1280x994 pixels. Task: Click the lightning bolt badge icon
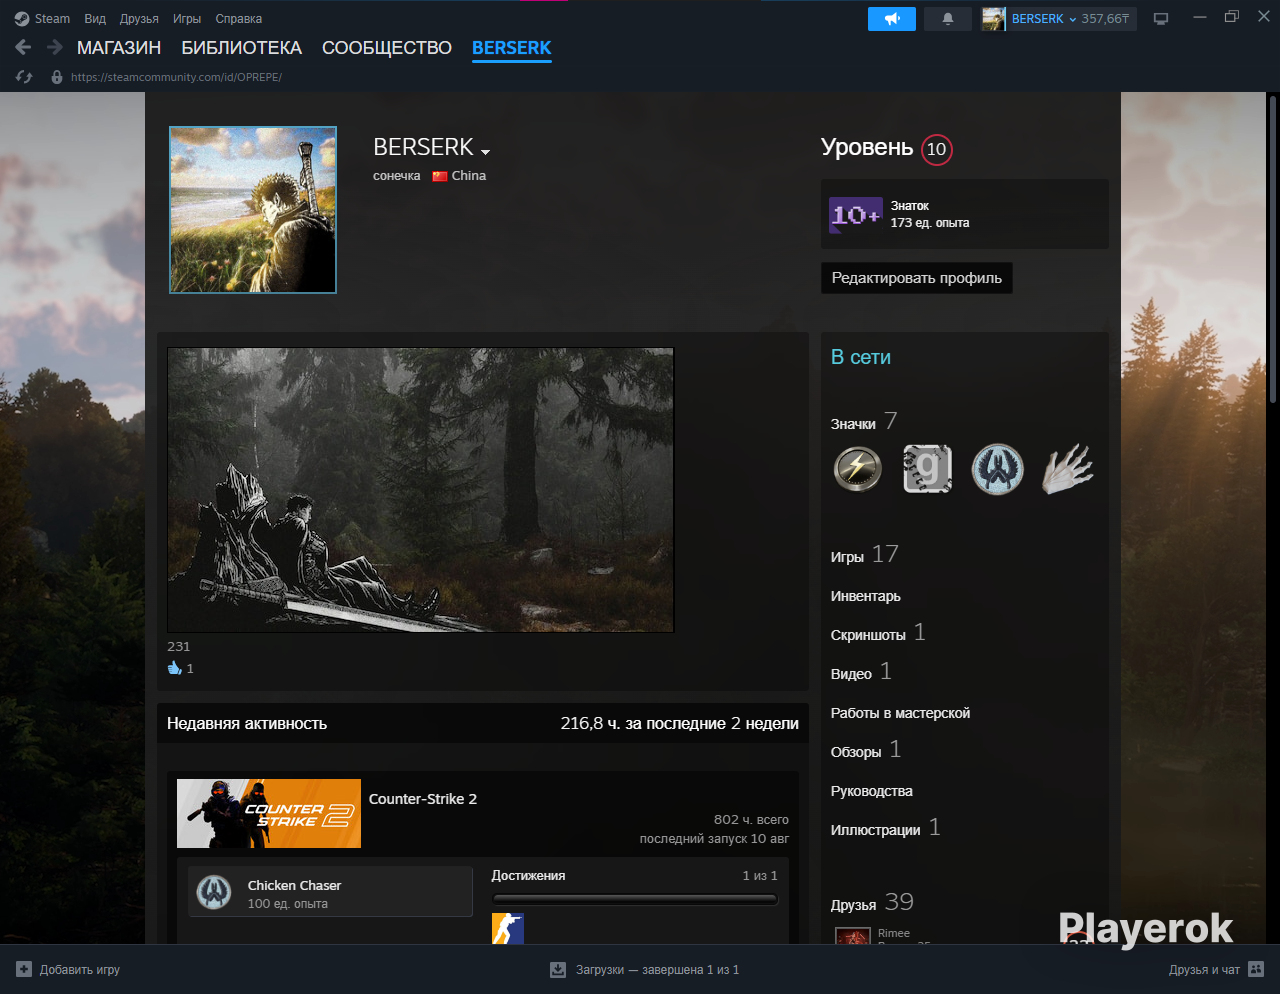pos(858,469)
